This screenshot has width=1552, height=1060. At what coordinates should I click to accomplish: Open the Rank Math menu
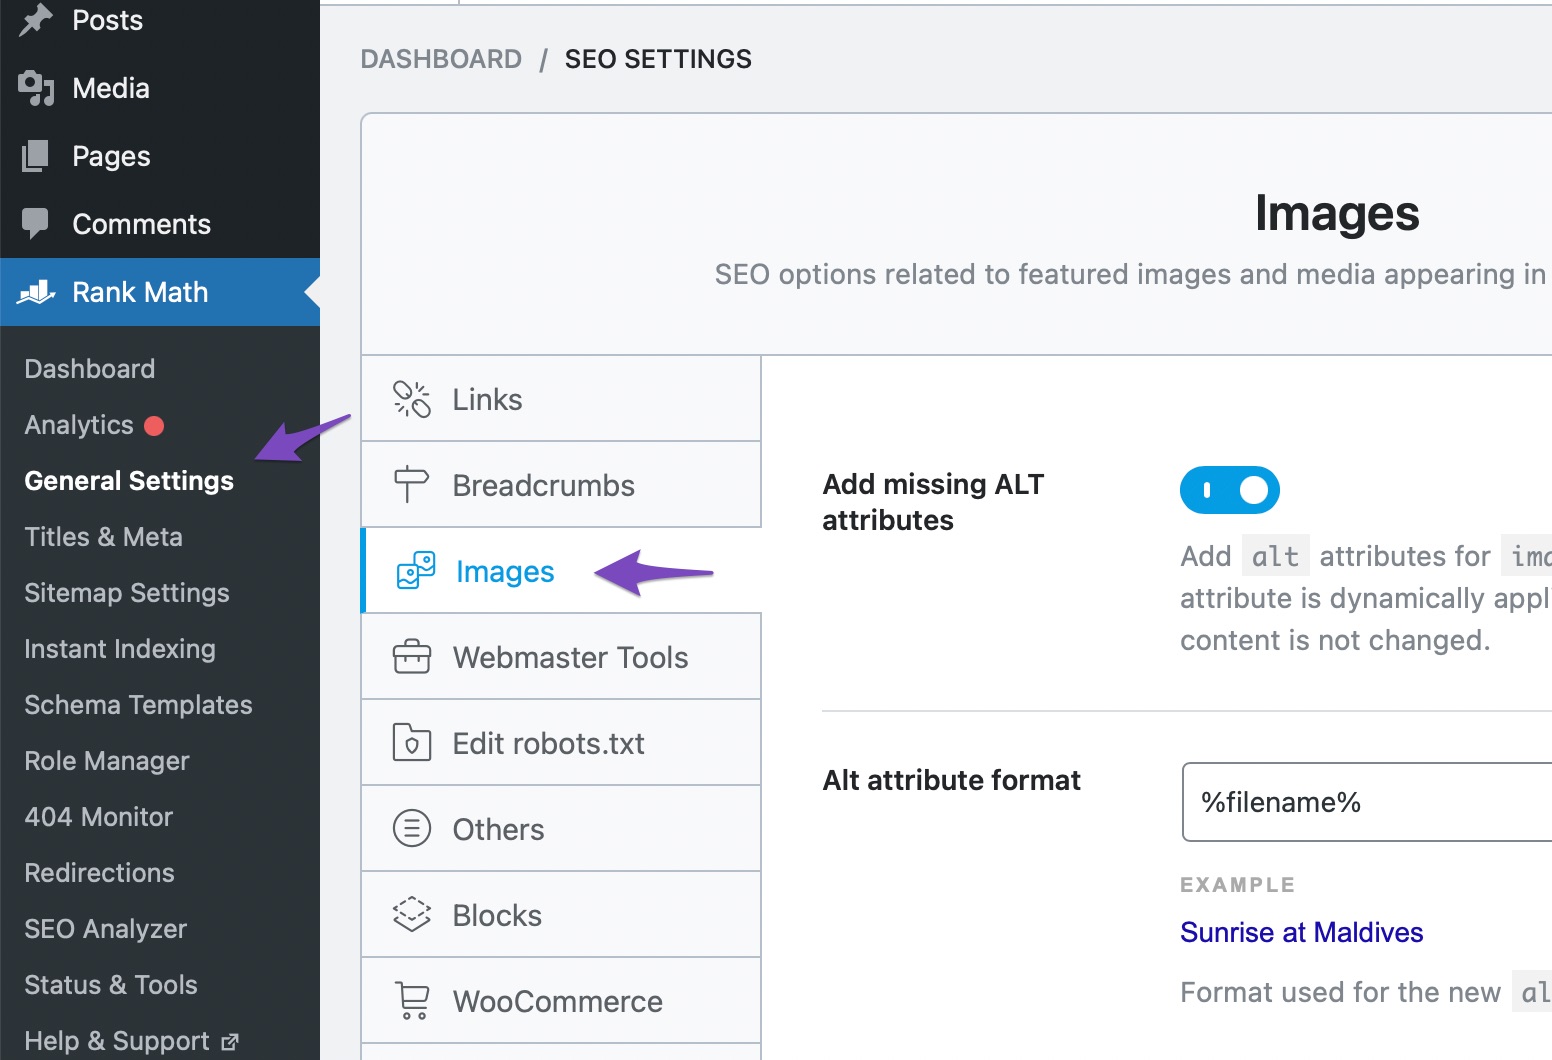[160, 292]
